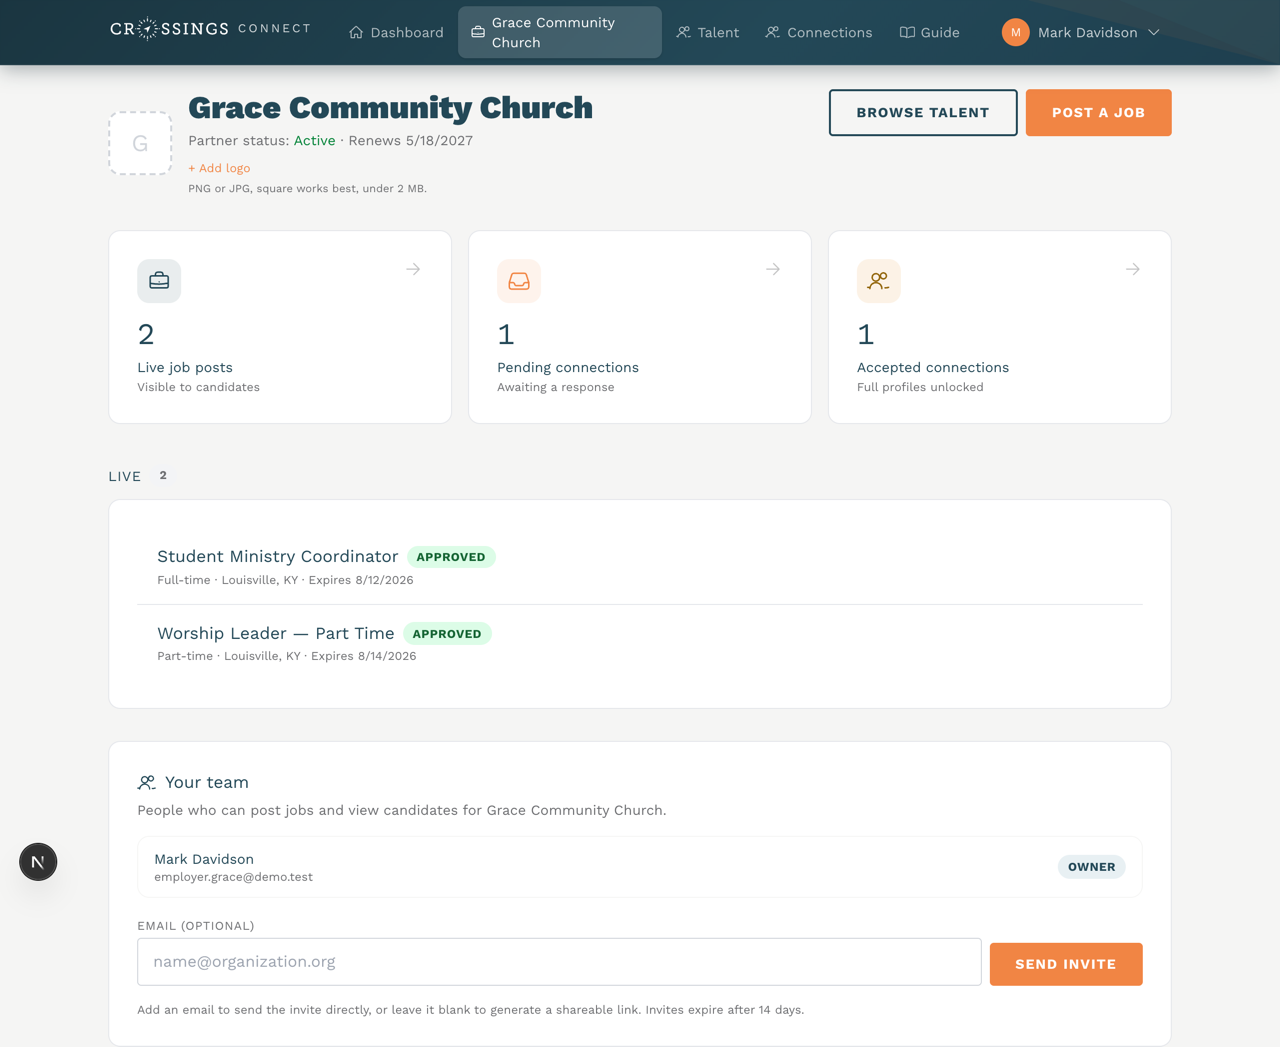Click the briefcase icon on Live job posts card

(x=159, y=281)
